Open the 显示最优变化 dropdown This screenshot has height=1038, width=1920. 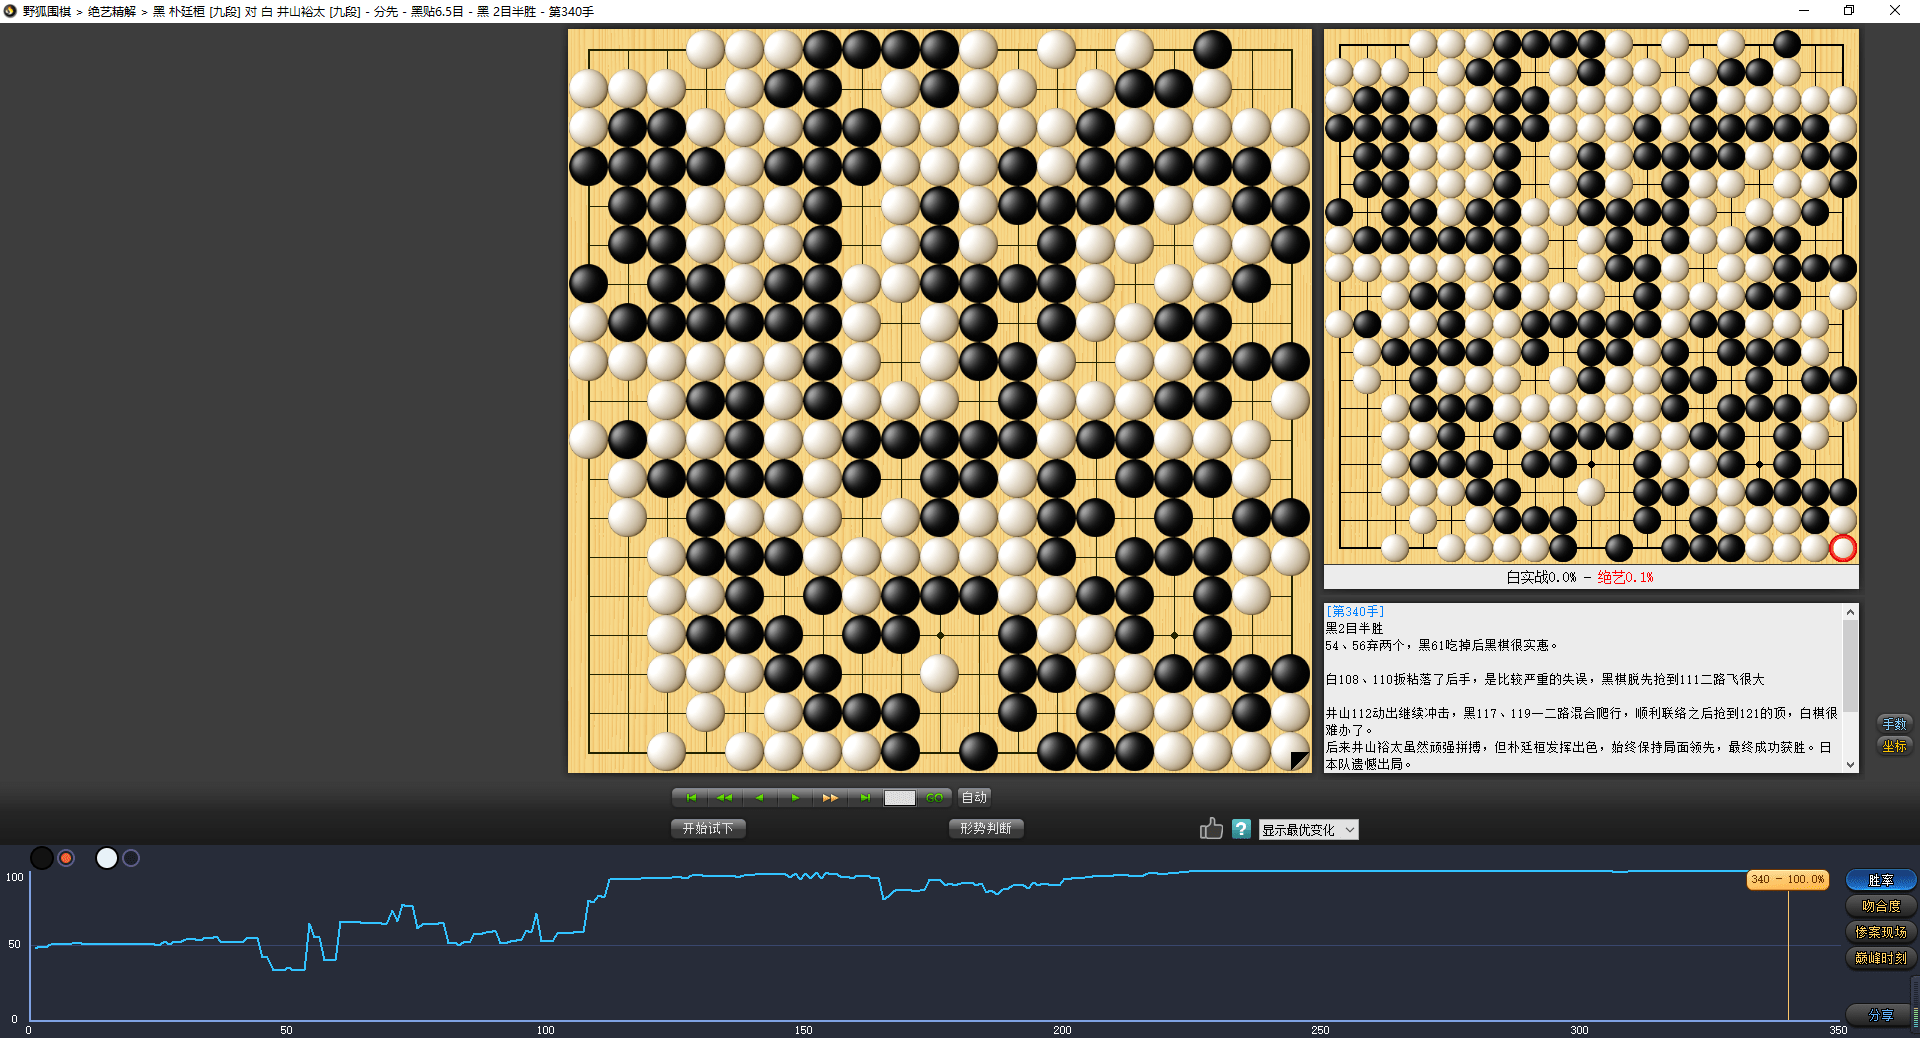click(1308, 830)
